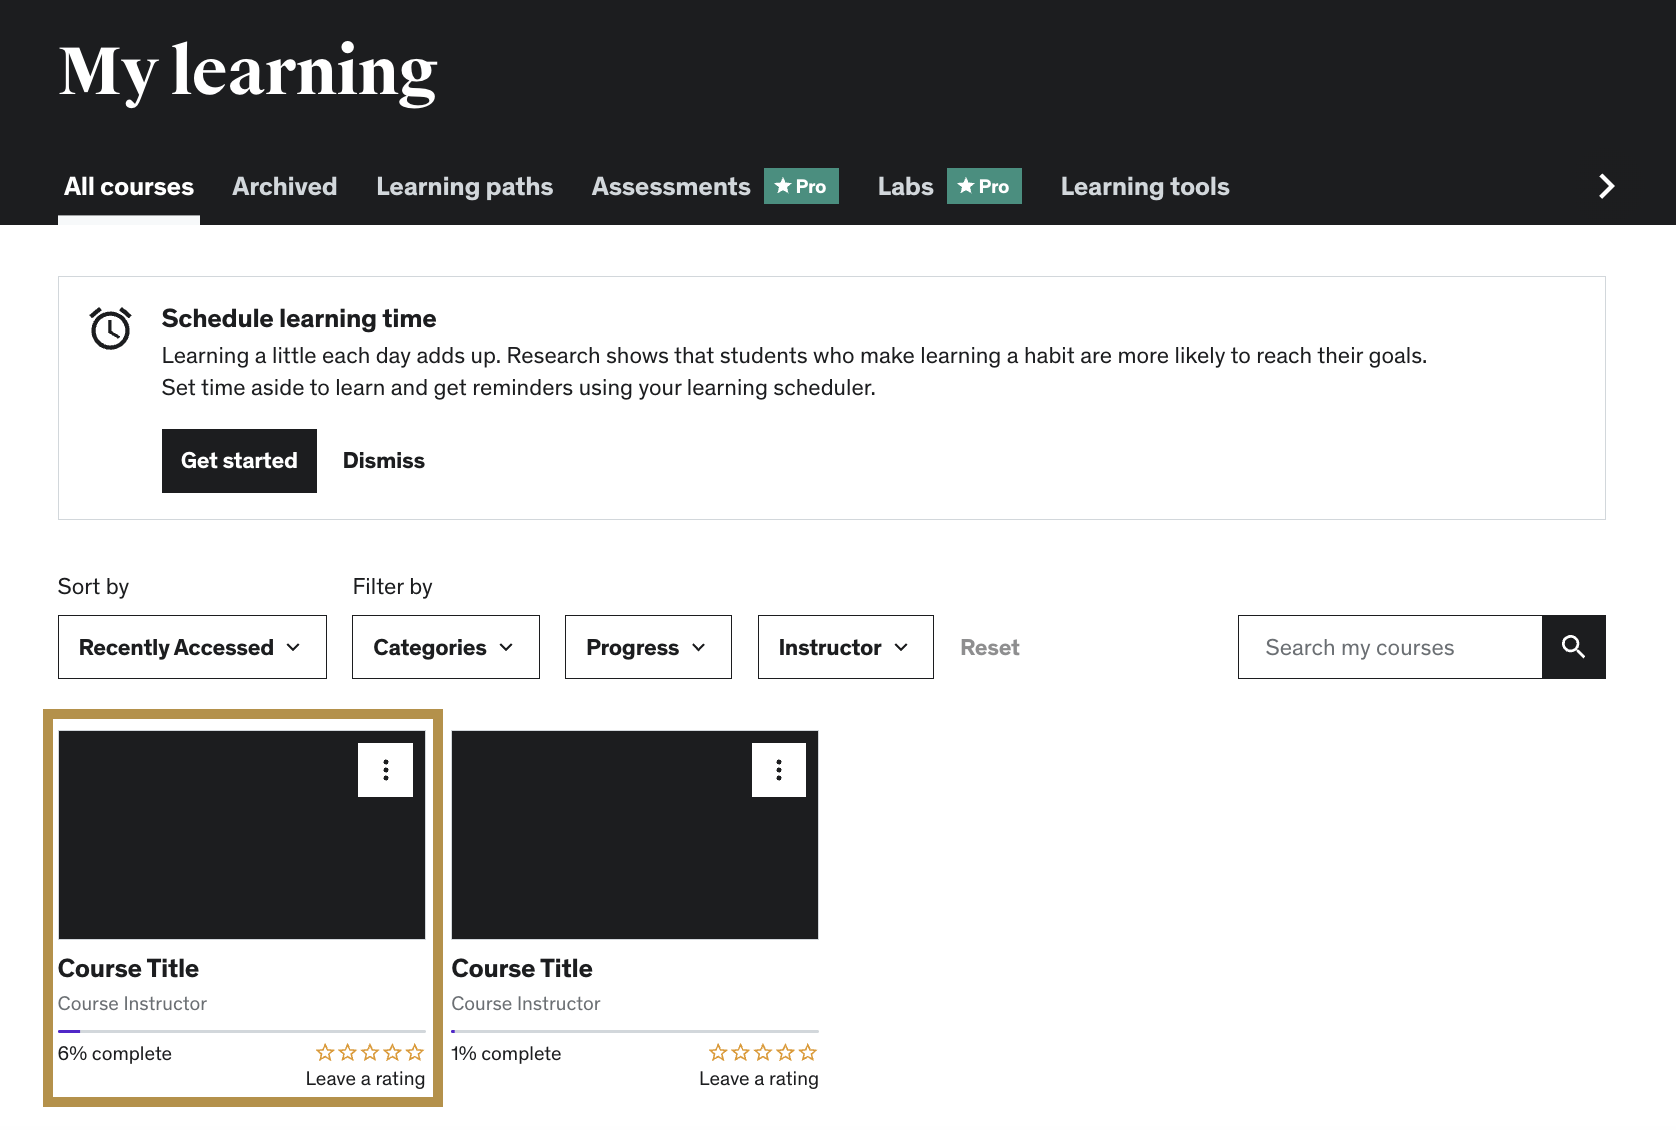Open the Categories filter dropdown

445,647
